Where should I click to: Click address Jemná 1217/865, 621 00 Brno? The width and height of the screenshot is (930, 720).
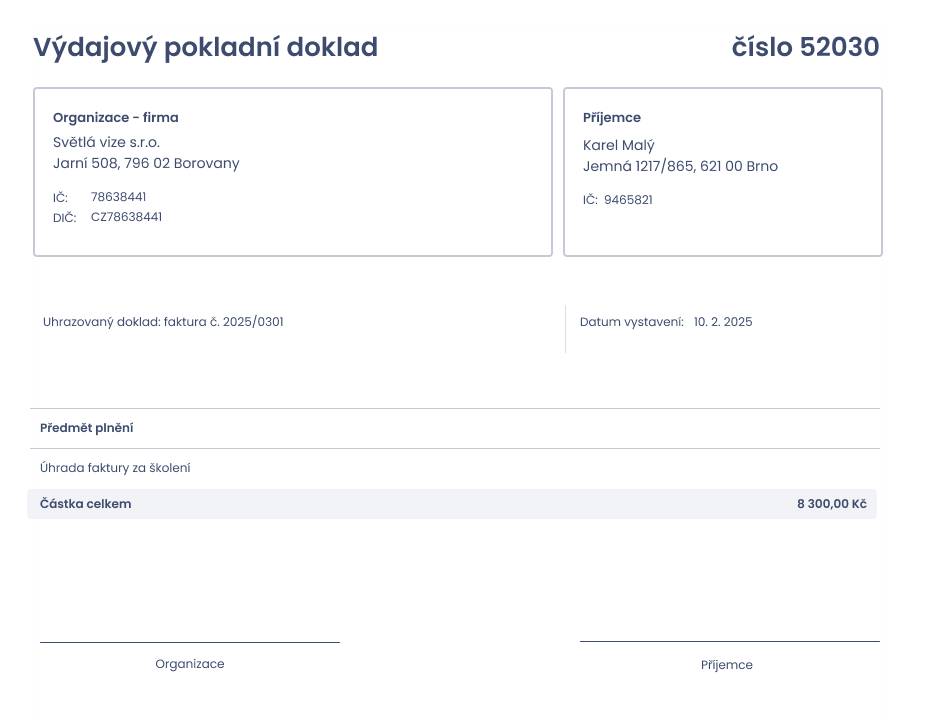click(680, 166)
